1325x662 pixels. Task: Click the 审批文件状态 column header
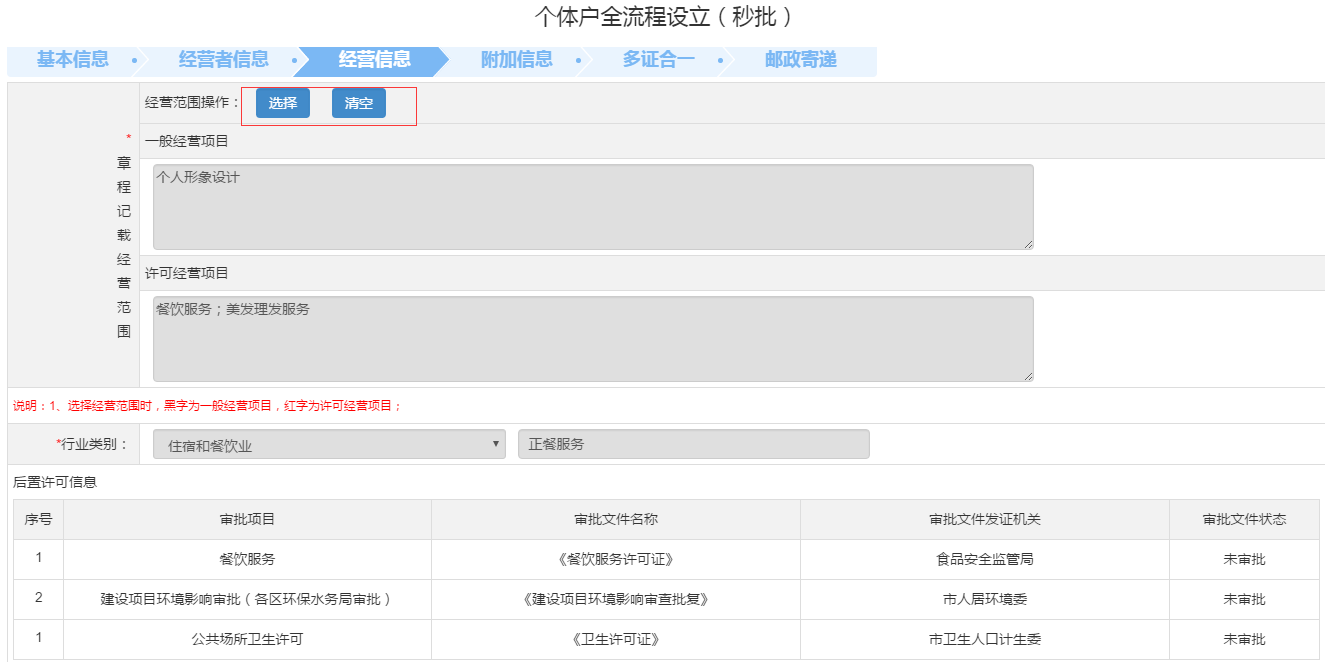click(x=1244, y=520)
